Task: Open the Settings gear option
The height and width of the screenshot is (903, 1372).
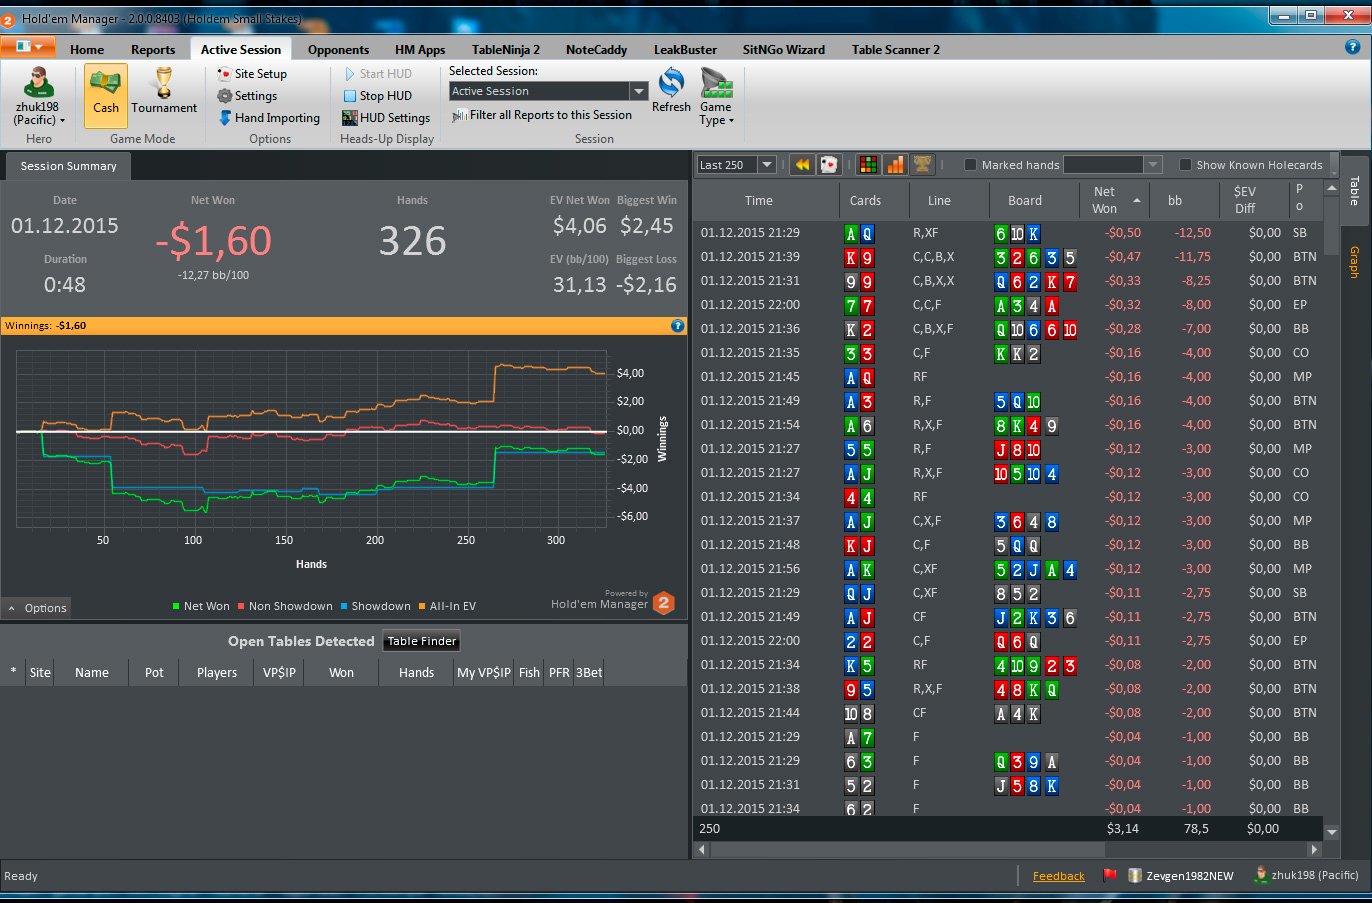Action: pos(247,96)
